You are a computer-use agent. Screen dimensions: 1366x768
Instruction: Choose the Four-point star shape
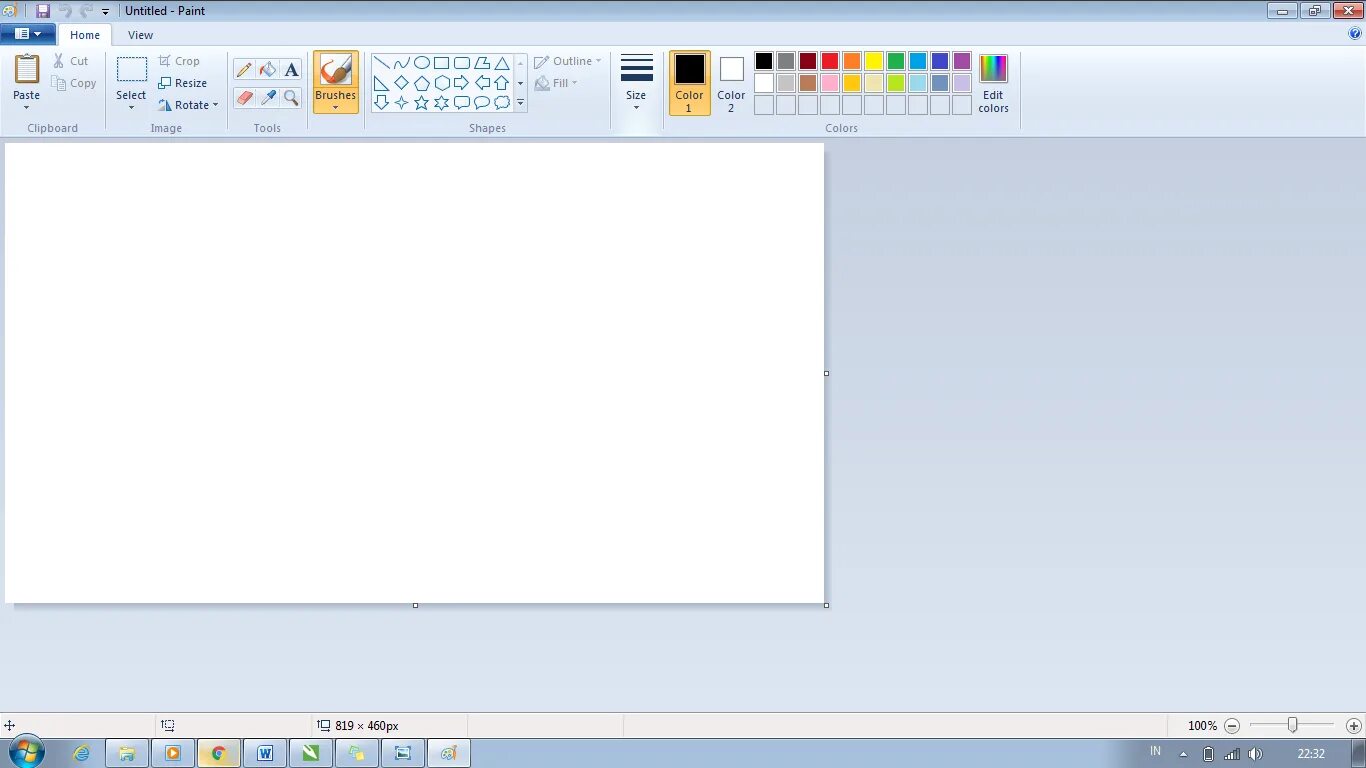401,102
